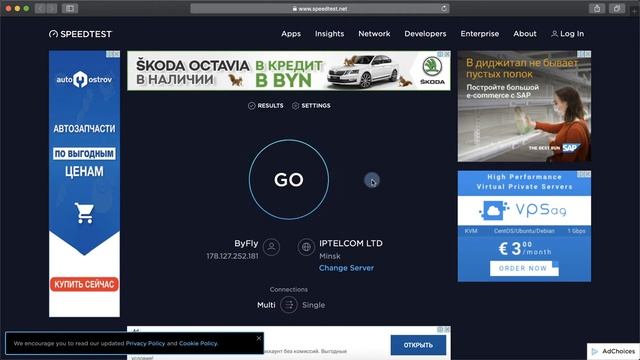Click the Log In link
Image resolution: width=640 pixels, height=360 pixels.
point(568,34)
